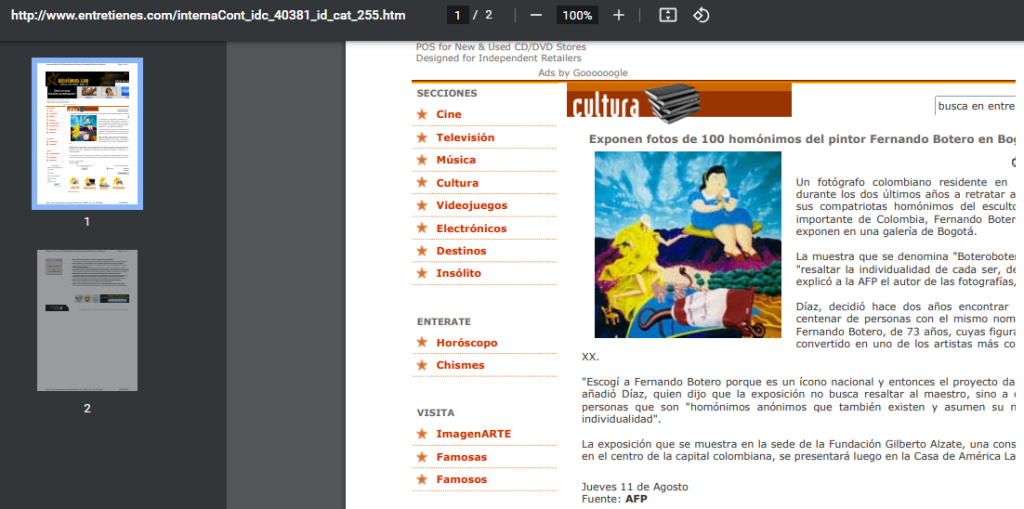Click the star icon beside Horóscopo

coord(422,343)
